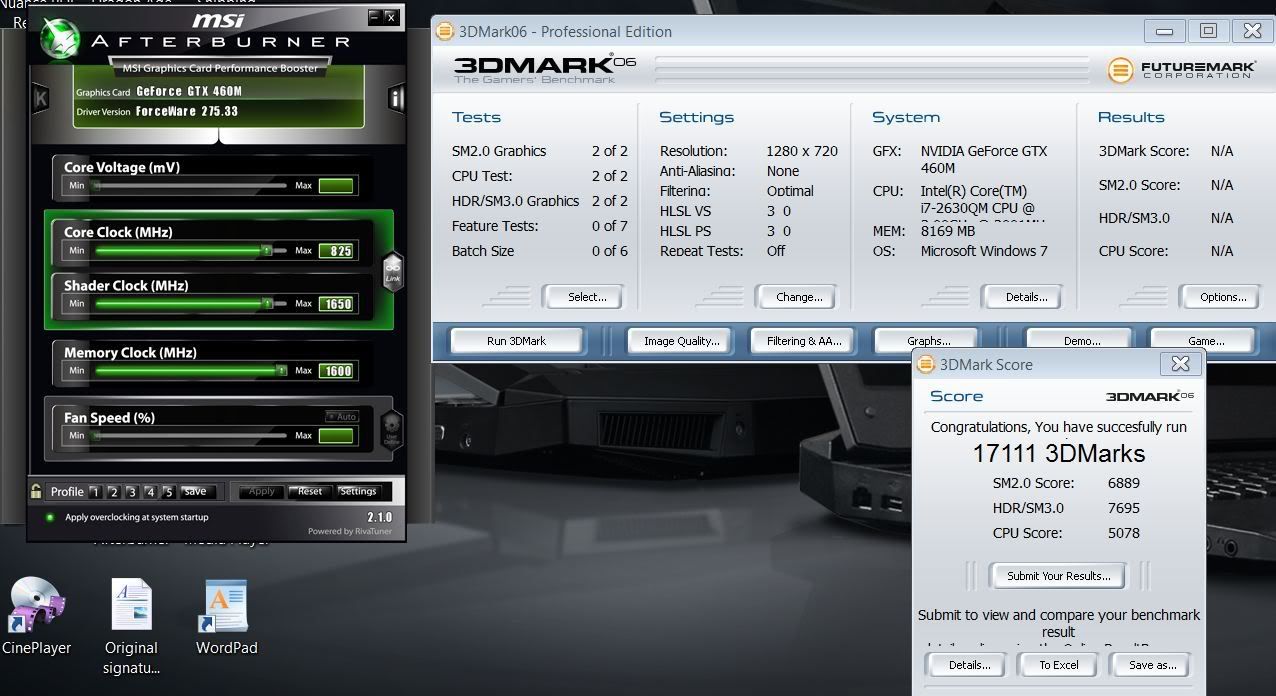Viewport: 1276px width, 696px height.
Task: Click the Futuremark Corporation logo
Action: pos(1180,70)
